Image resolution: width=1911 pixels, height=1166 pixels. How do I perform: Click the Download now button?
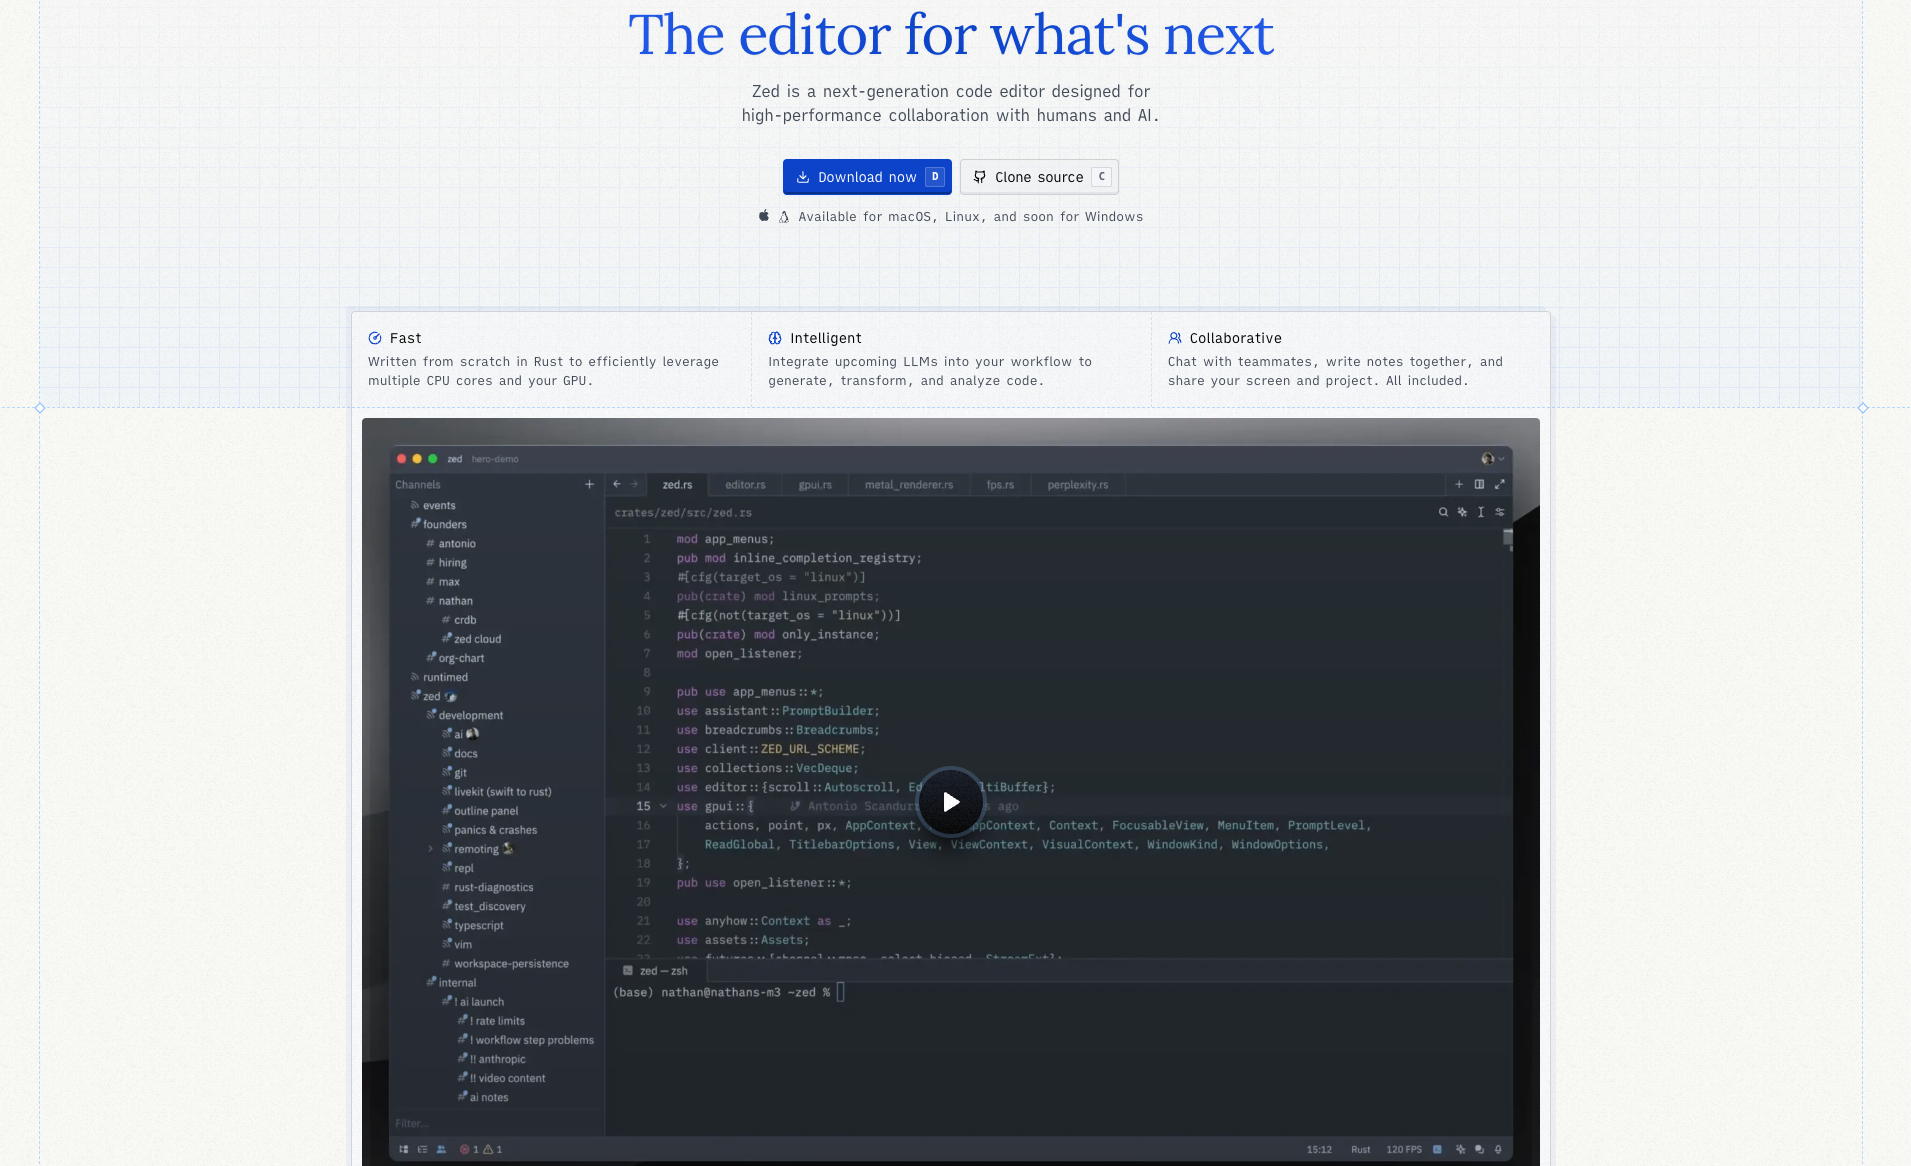pos(867,177)
